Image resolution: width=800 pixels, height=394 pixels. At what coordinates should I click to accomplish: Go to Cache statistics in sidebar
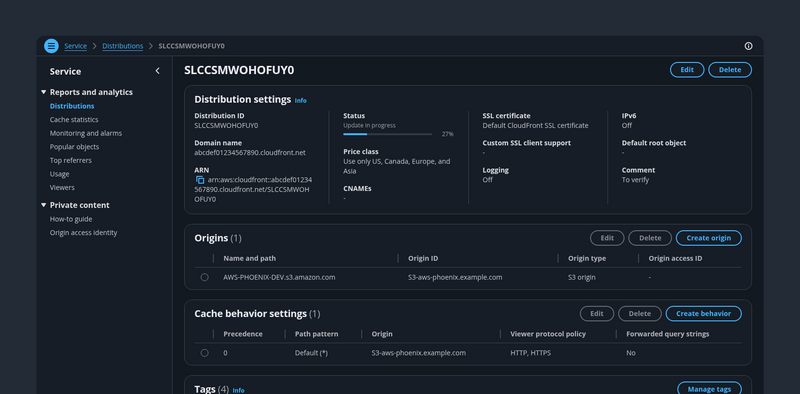click(x=74, y=119)
